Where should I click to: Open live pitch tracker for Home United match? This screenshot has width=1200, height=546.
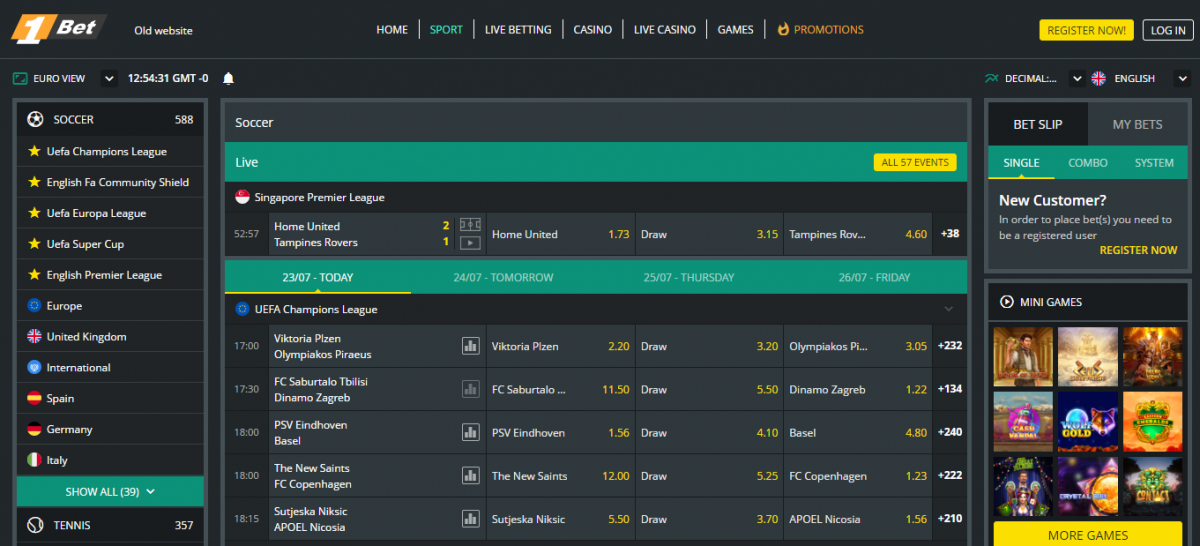click(x=469, y=226)
